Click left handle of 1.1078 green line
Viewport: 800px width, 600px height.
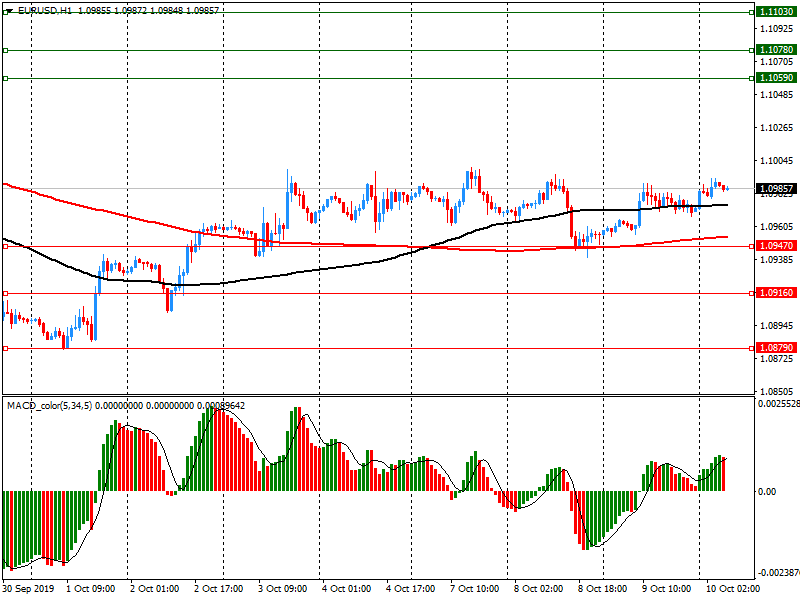(x=5, y=50)
